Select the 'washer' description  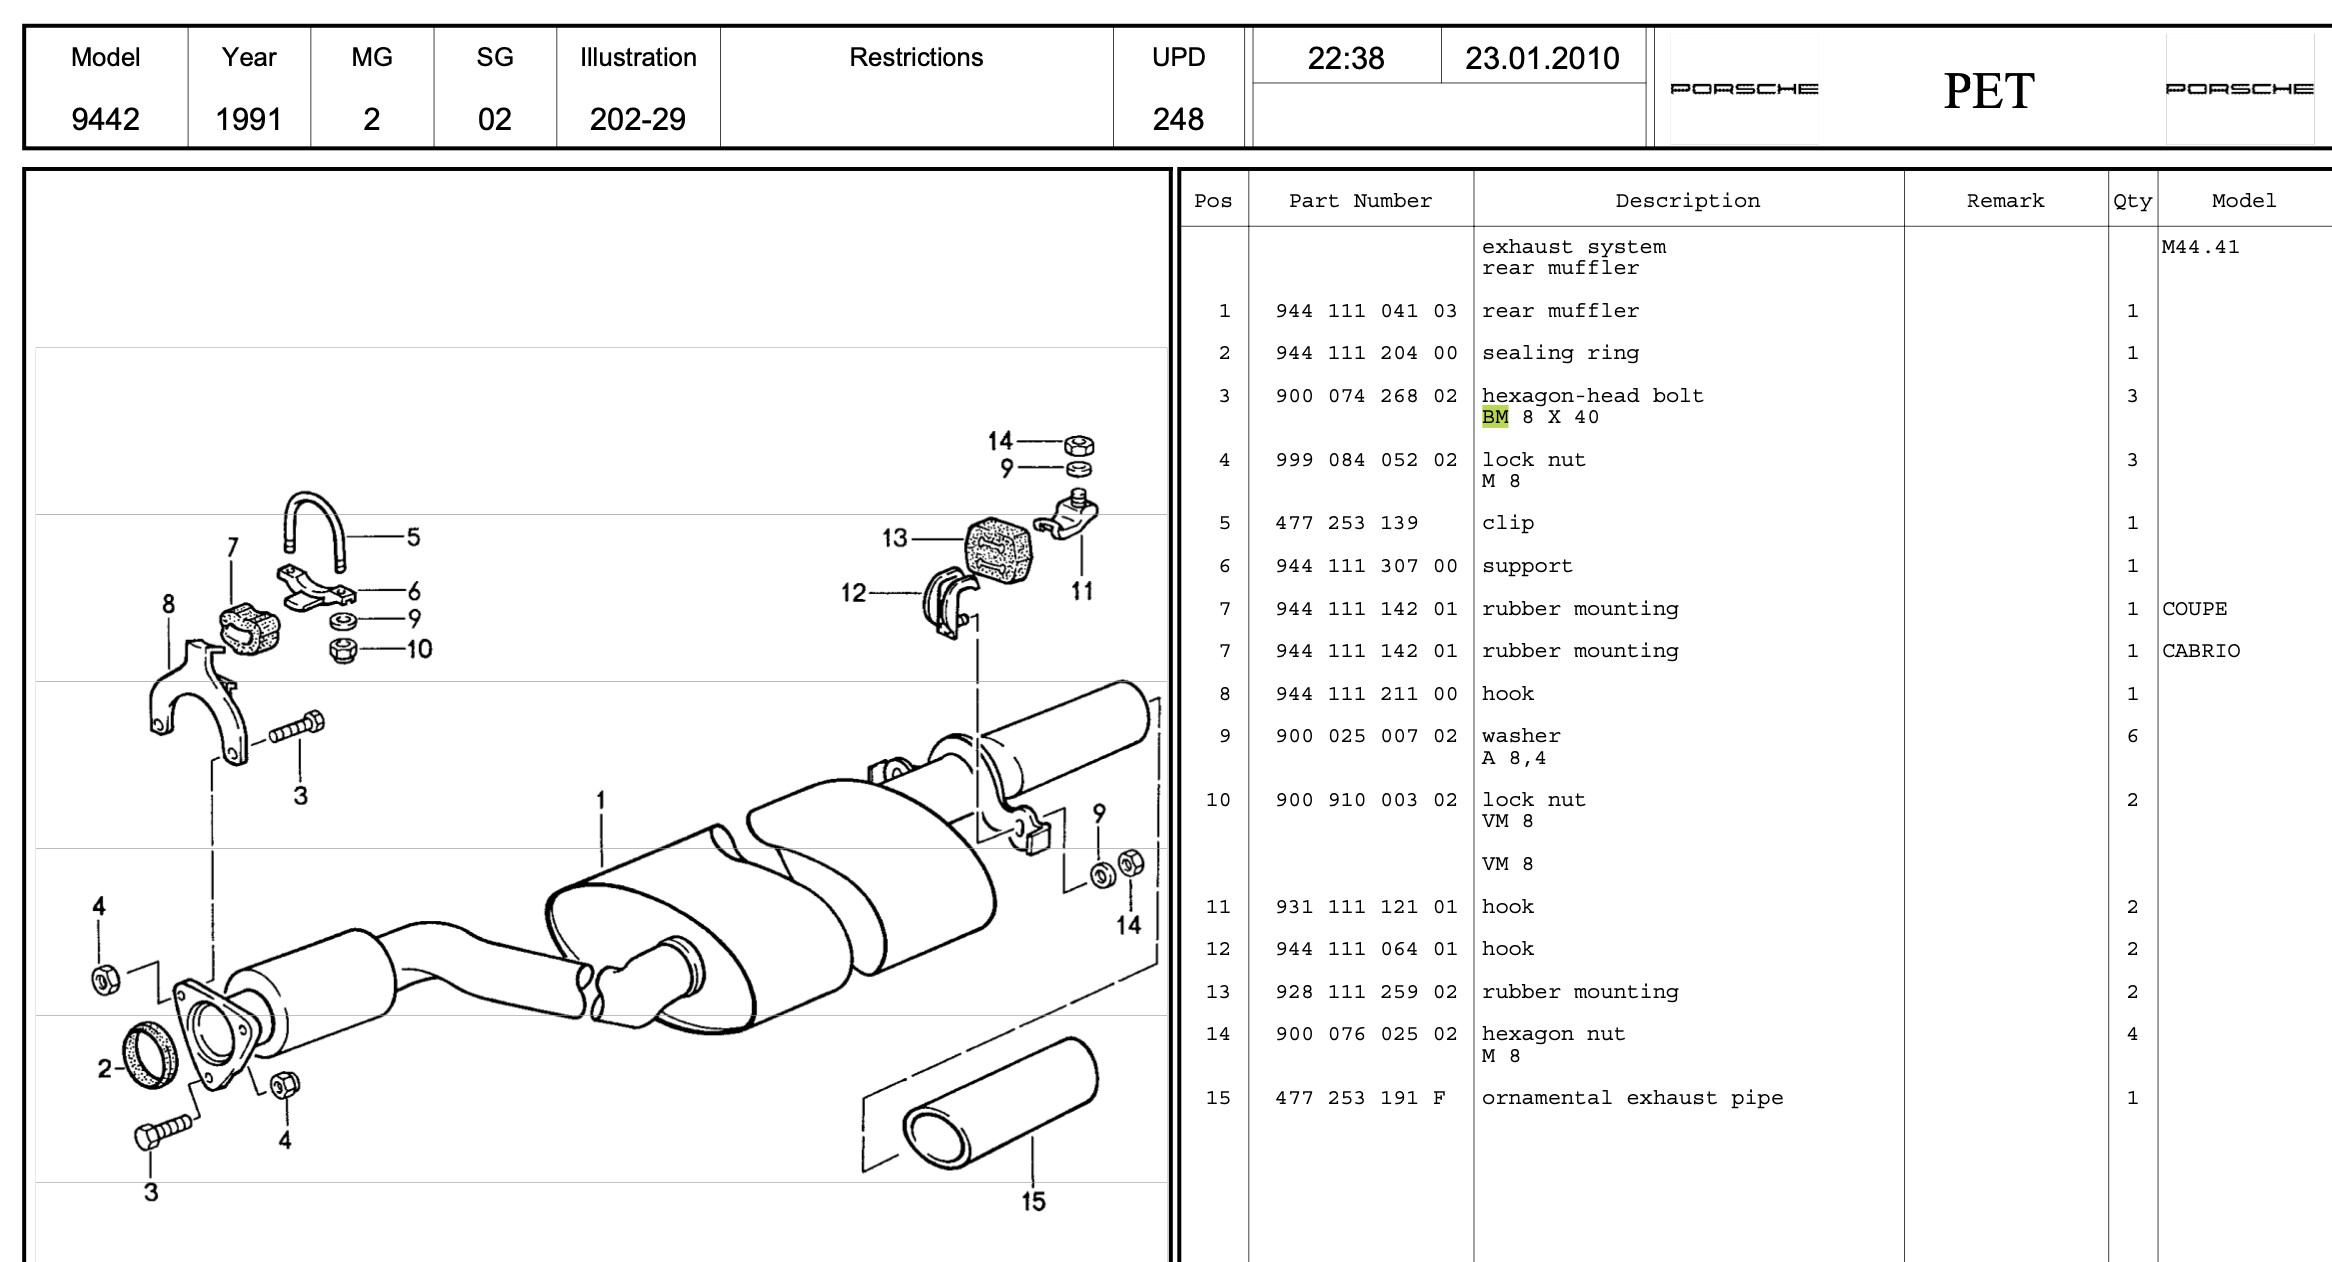[1521, 736]
